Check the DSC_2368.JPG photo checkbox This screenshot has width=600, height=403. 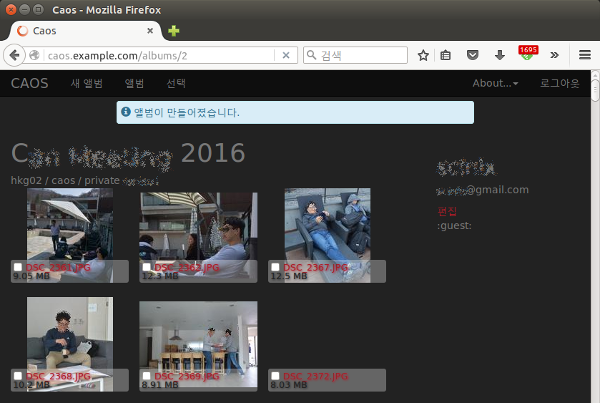click(19, 376)
